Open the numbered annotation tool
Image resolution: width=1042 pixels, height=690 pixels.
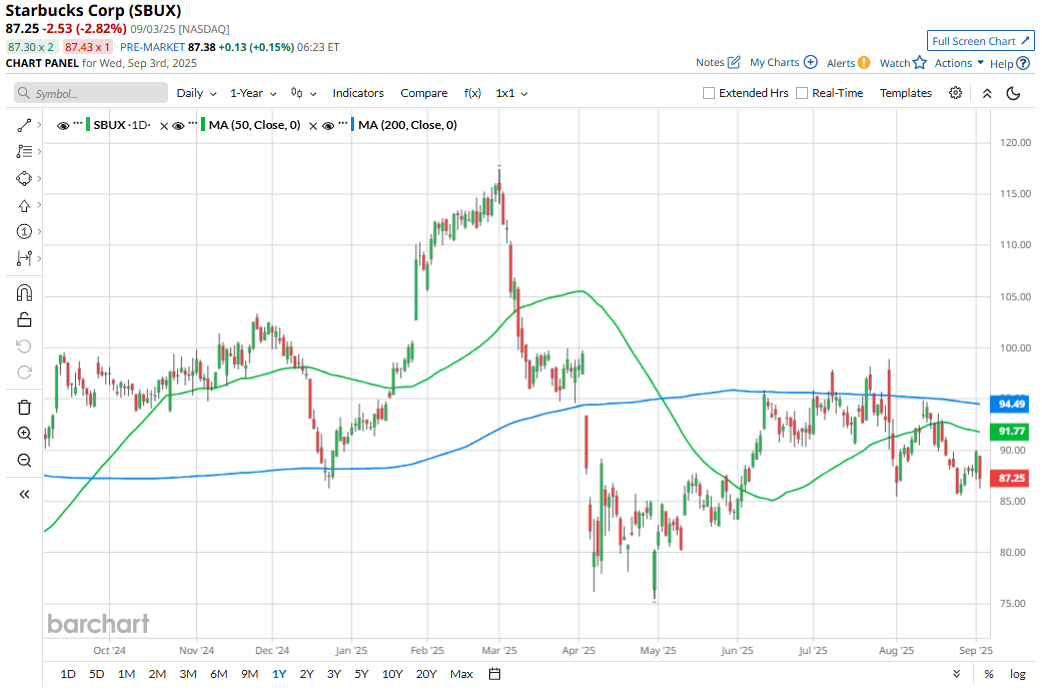[24, 231]
